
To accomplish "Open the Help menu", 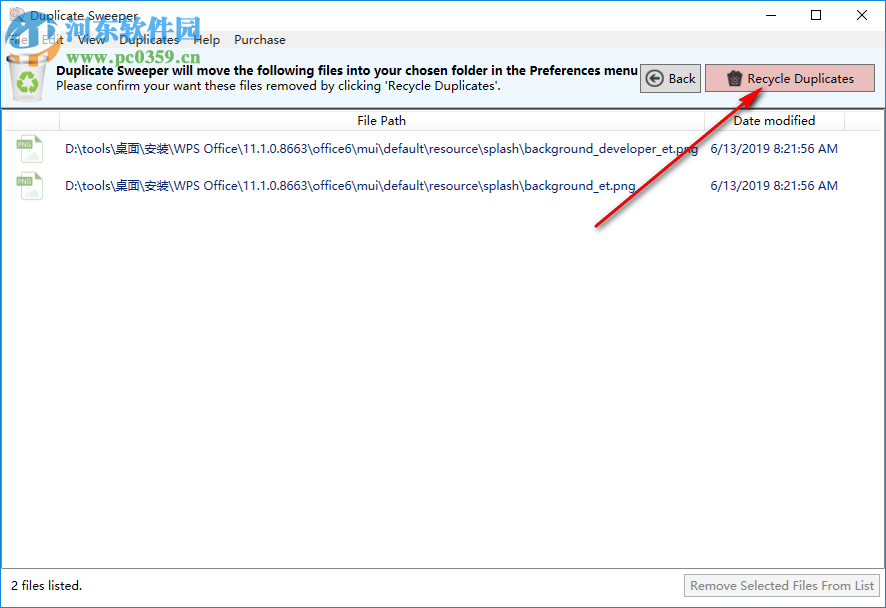I will [206, 40].
